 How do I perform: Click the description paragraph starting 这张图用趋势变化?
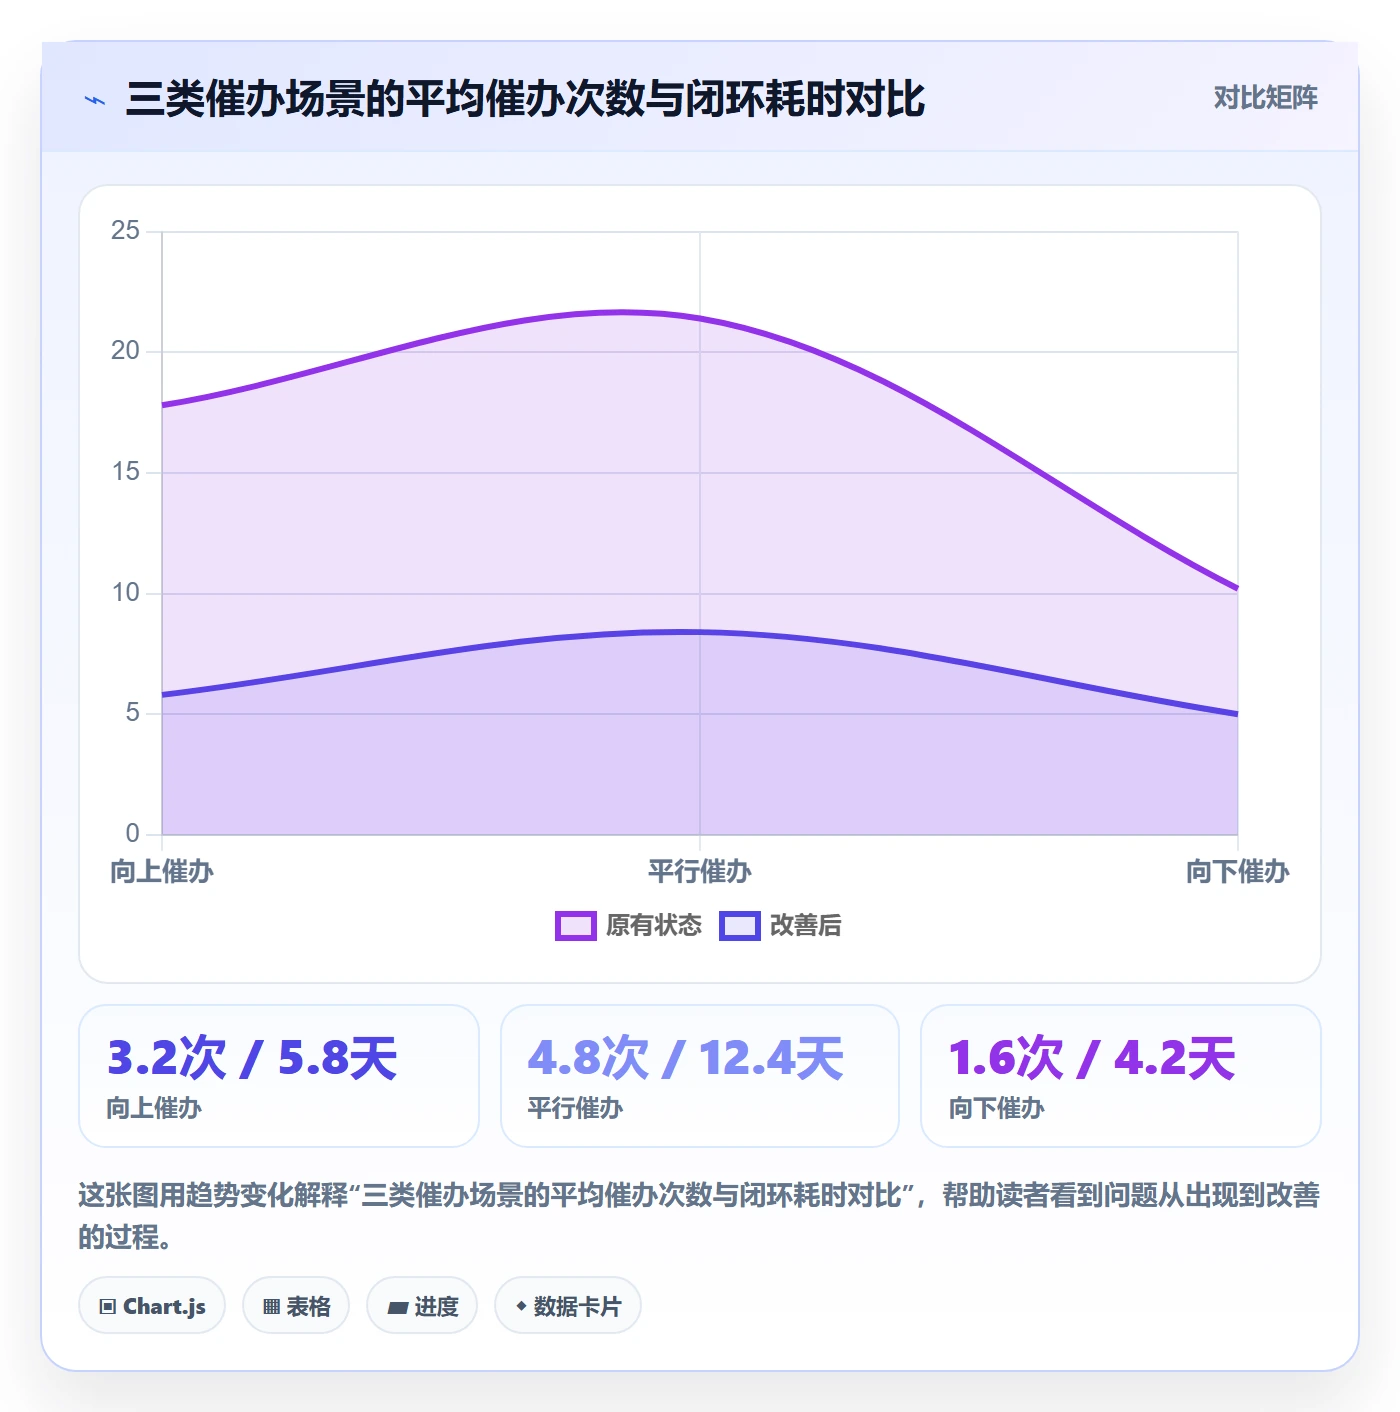pyautogui.click(x=700, y=1216)
